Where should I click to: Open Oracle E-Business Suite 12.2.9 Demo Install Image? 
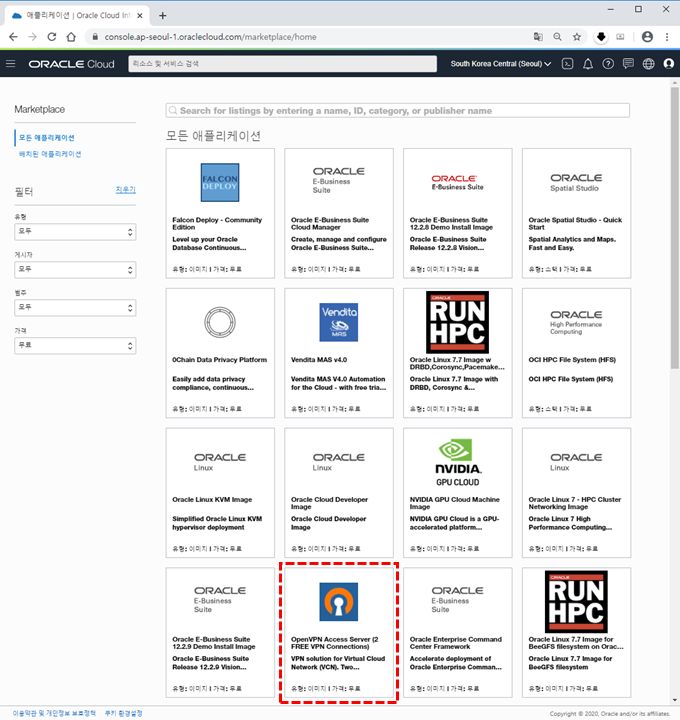click(220, 633)
